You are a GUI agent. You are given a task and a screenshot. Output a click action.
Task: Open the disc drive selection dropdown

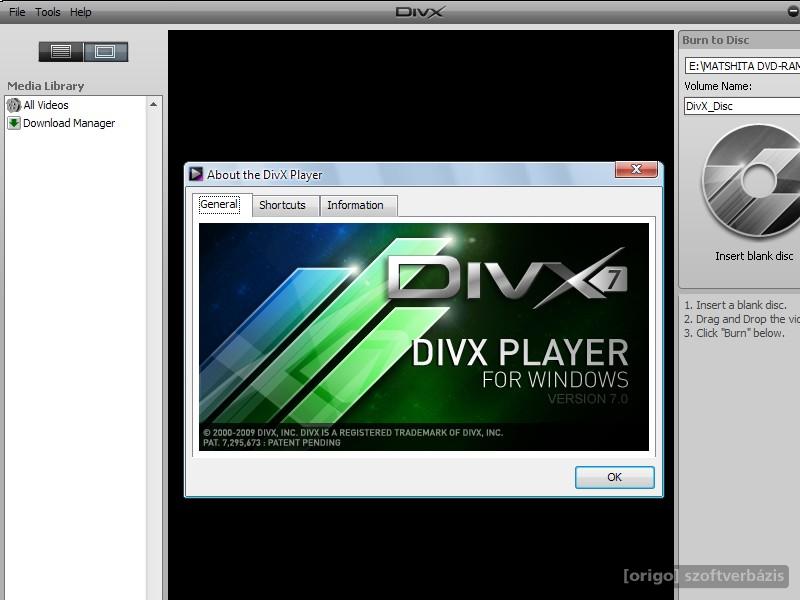[x=742, y=66]
